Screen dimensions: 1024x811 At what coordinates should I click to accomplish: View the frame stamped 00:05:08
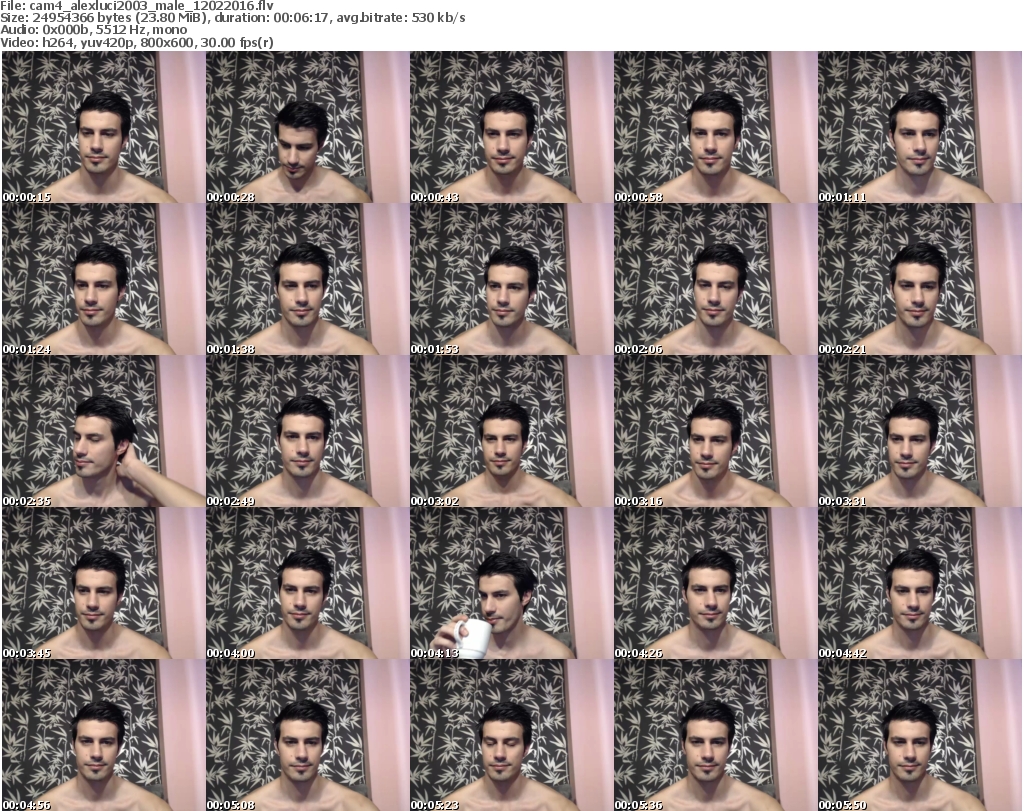(308, 735)
